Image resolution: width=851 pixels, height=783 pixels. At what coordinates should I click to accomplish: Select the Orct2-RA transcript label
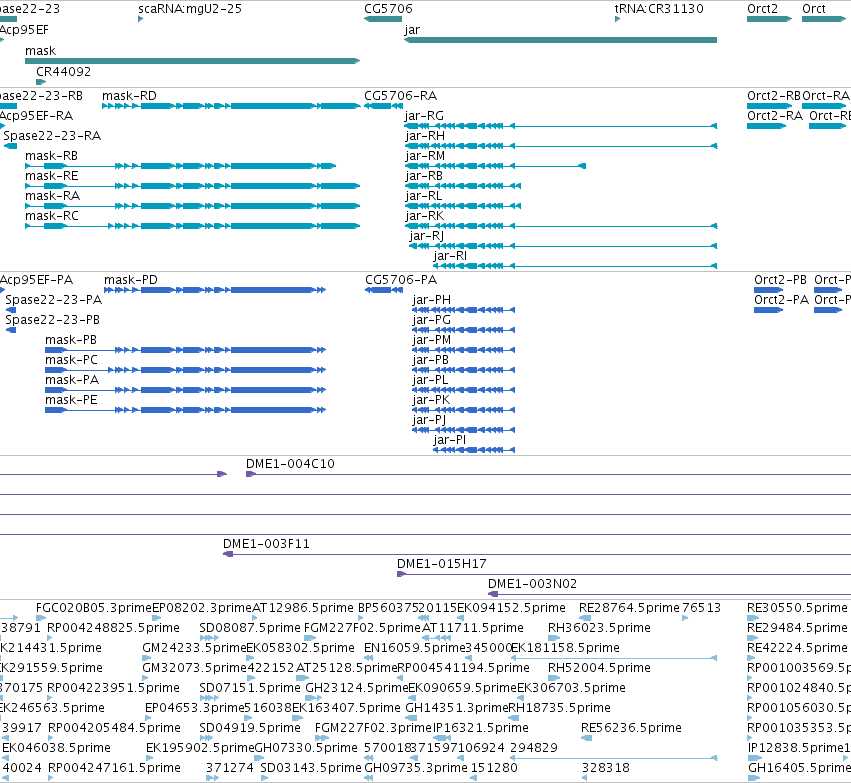click(x=775, y=116)
